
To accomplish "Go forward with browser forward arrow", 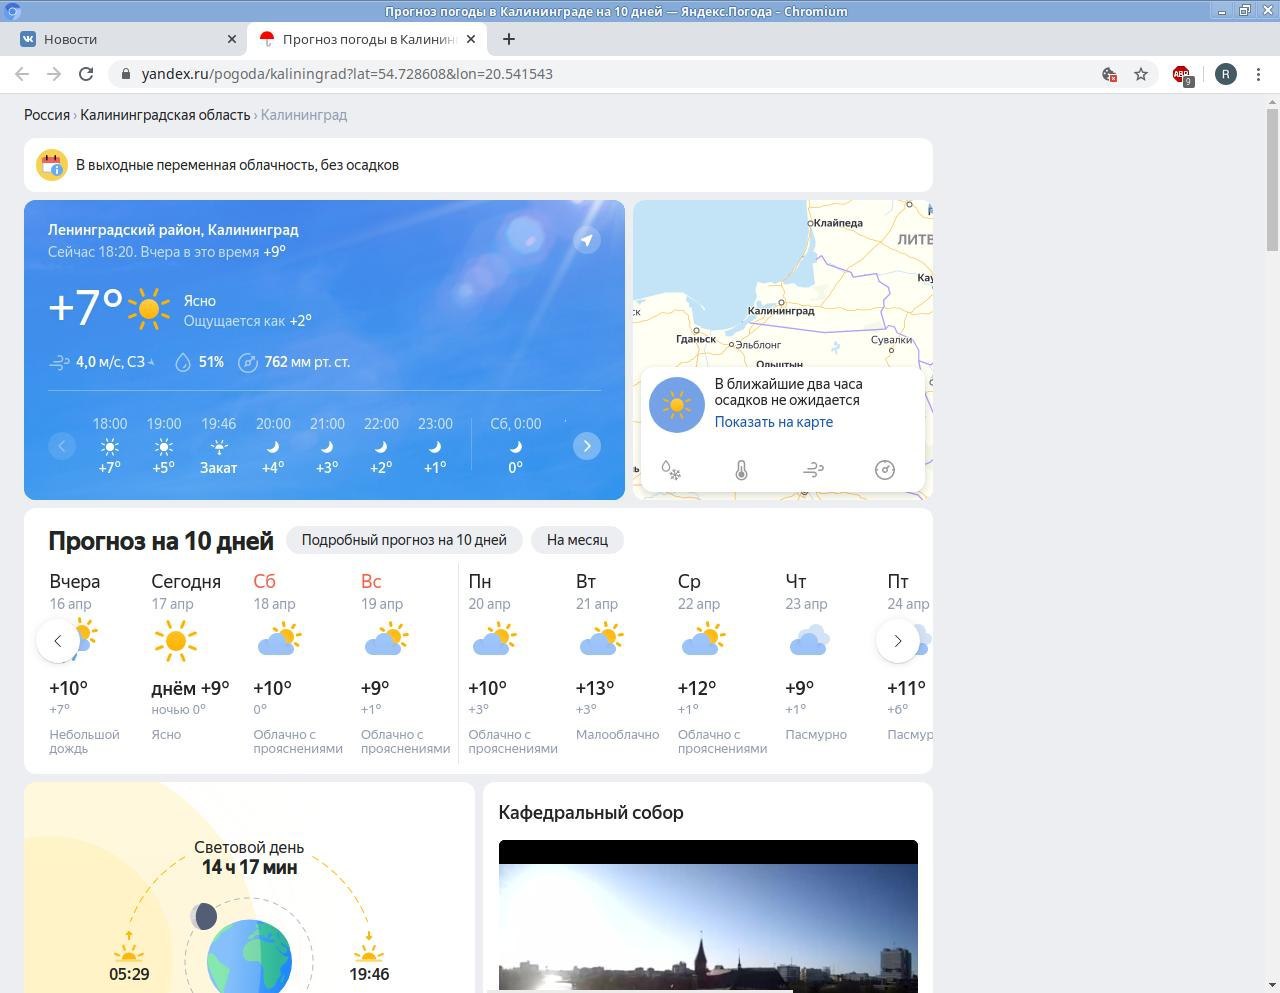I will [x=54, y=74].
